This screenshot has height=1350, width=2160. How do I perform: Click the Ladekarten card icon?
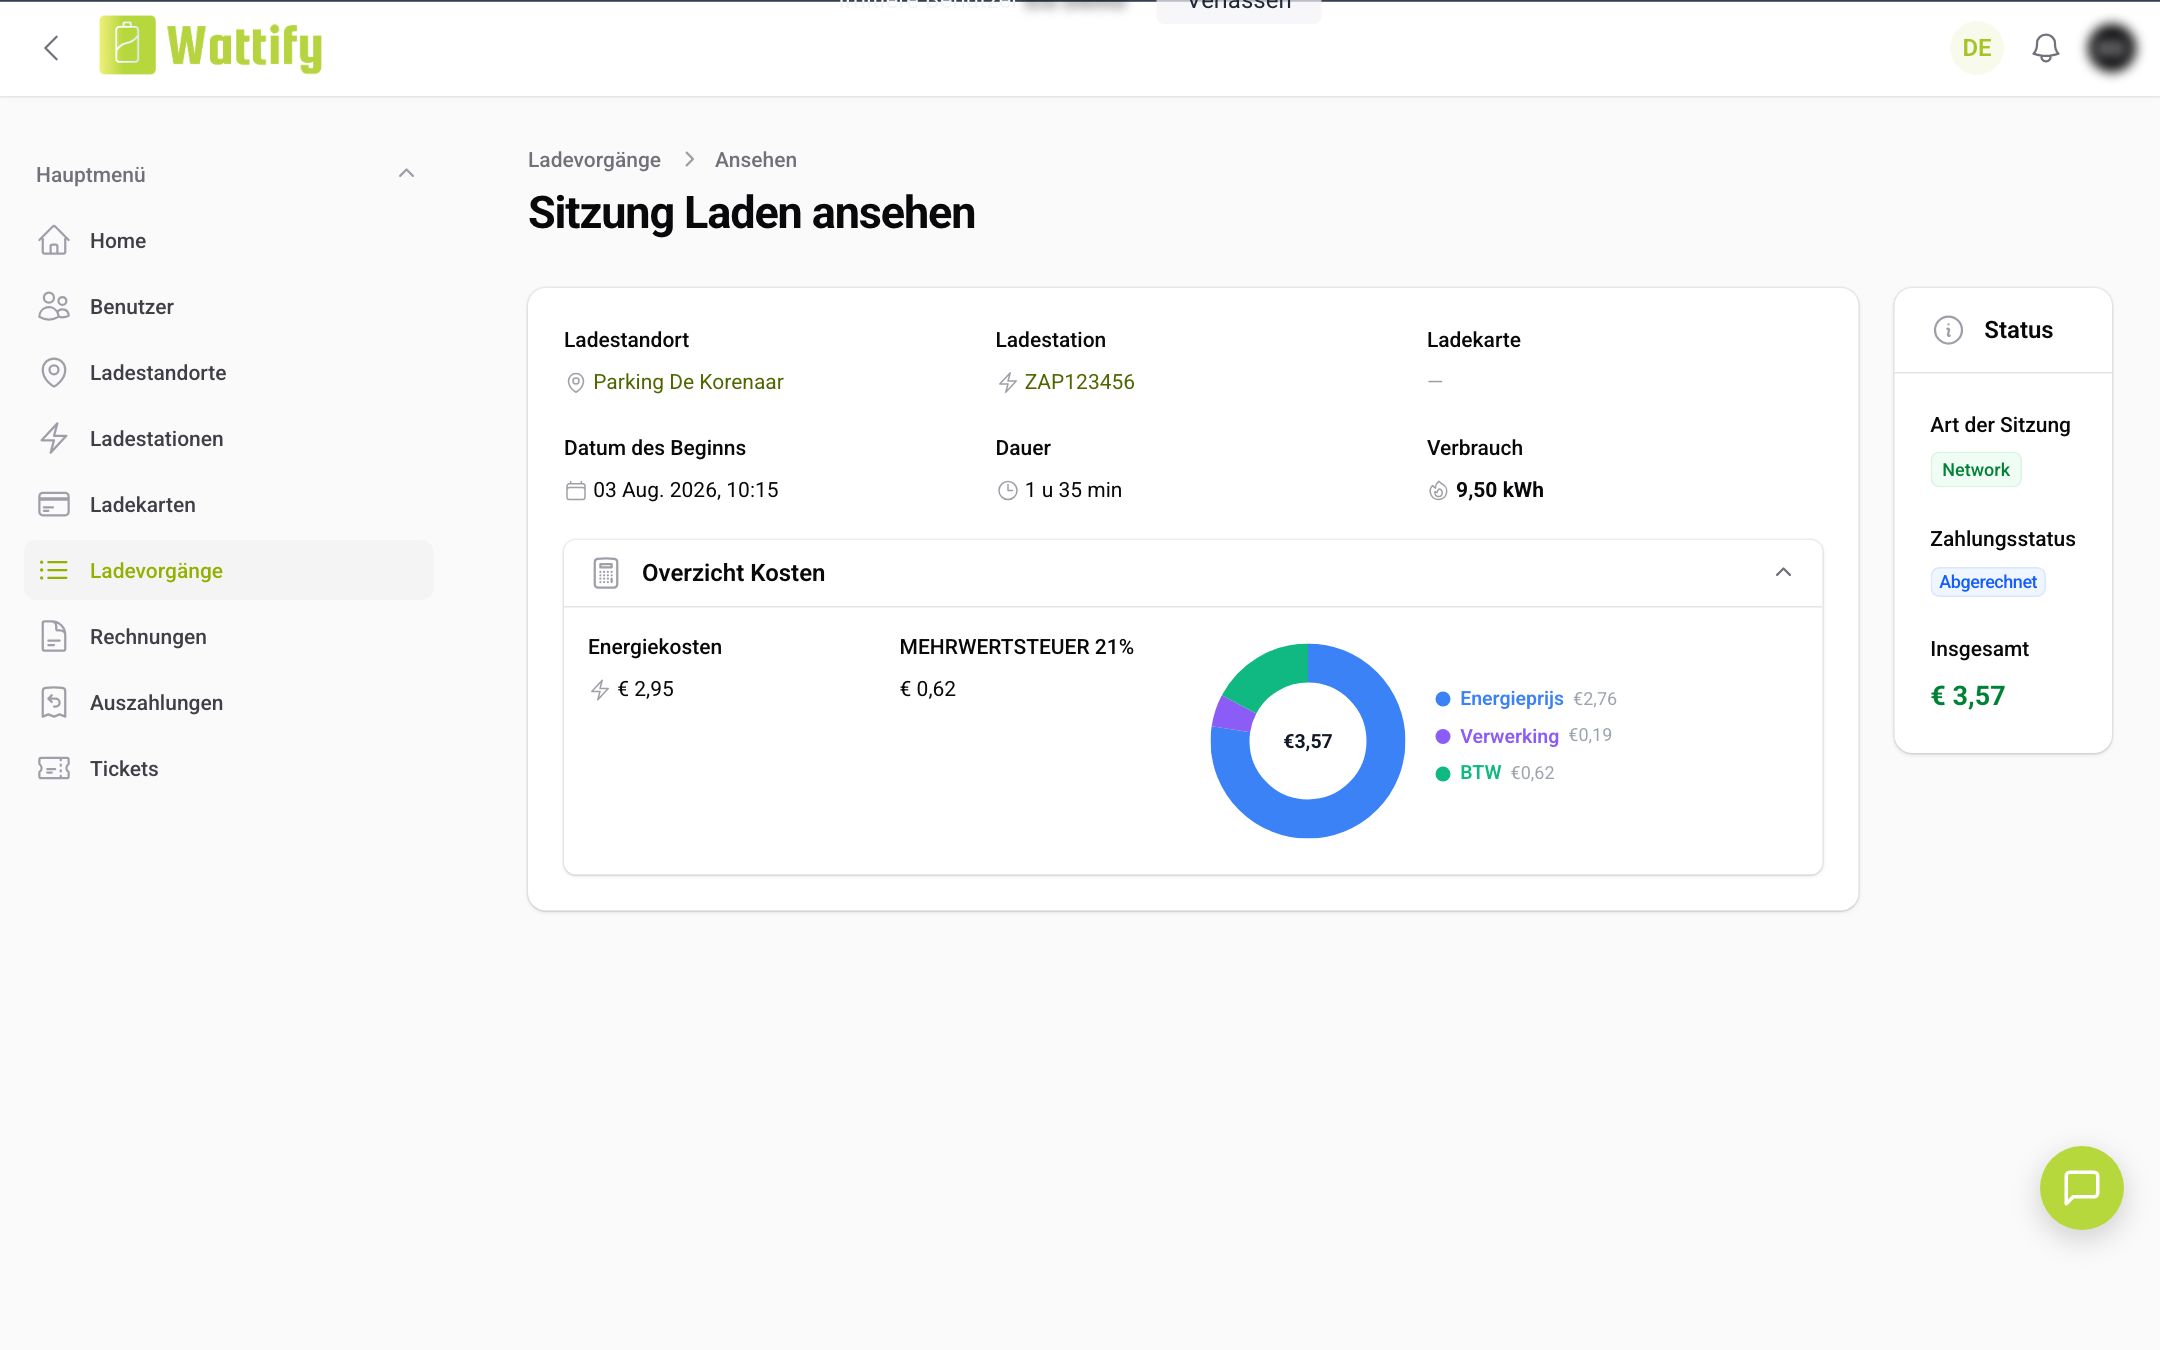[54, 504]
